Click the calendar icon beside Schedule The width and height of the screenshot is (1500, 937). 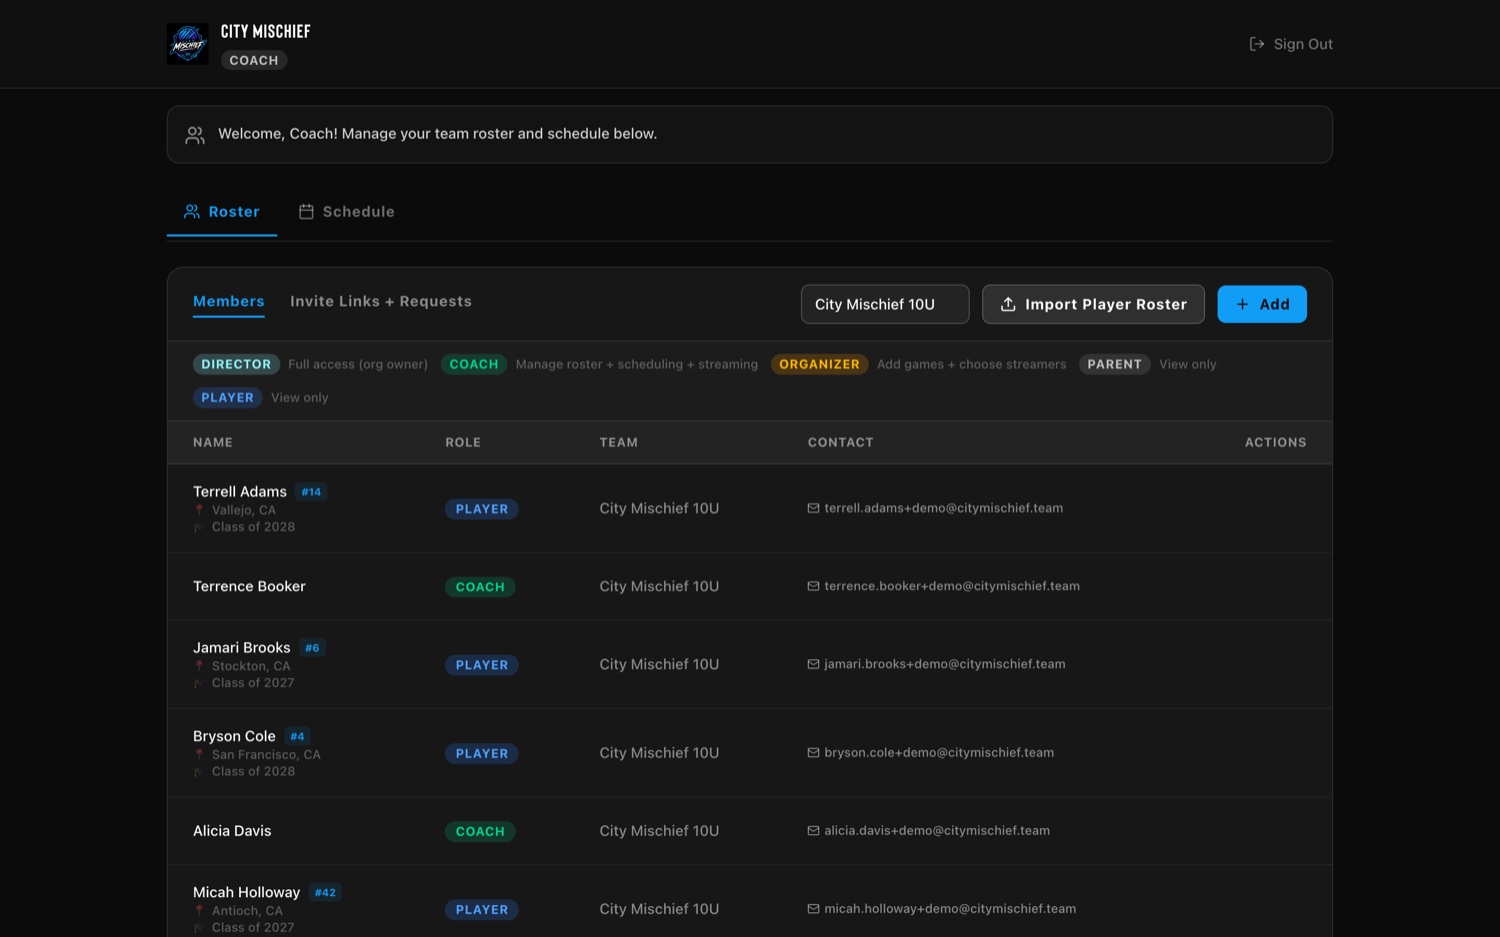tap(306, 212)
